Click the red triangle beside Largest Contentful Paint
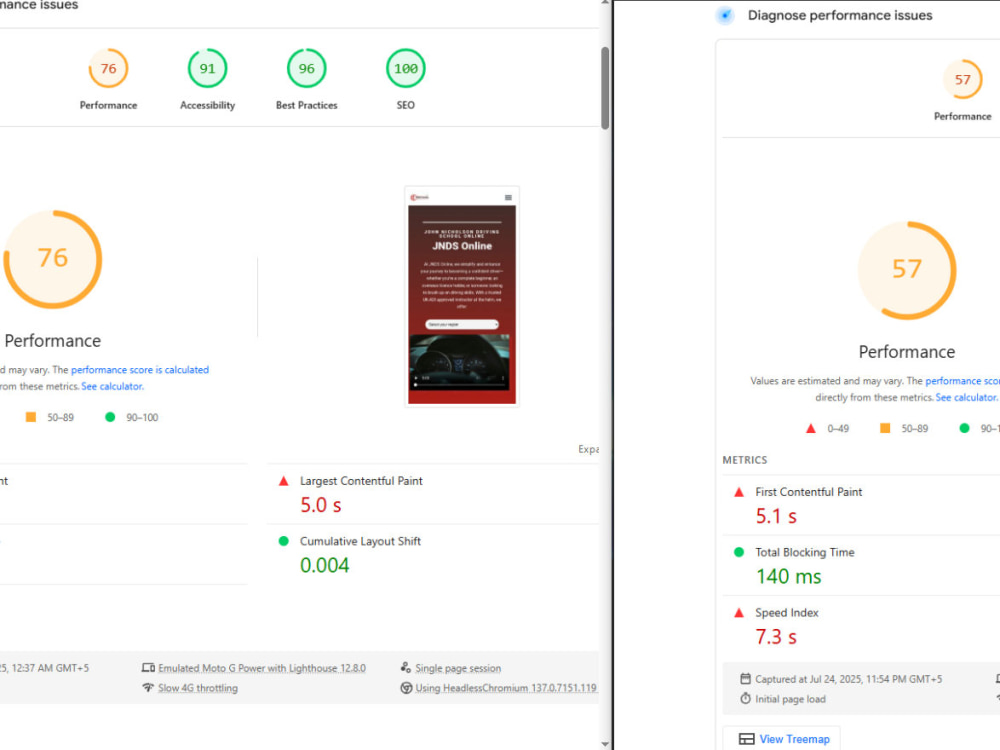Image resolution: width=1000 pixels, height=750 pixels. click(284, 481)
